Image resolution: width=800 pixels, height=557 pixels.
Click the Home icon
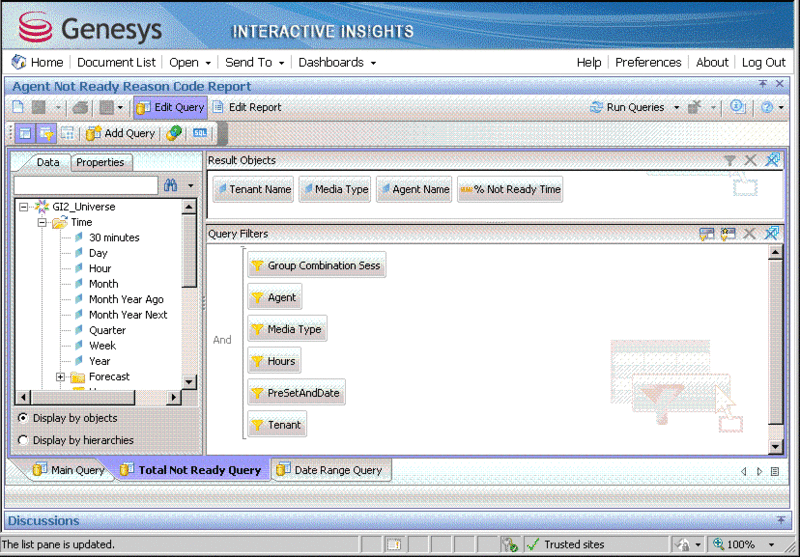tap(19, 62)
